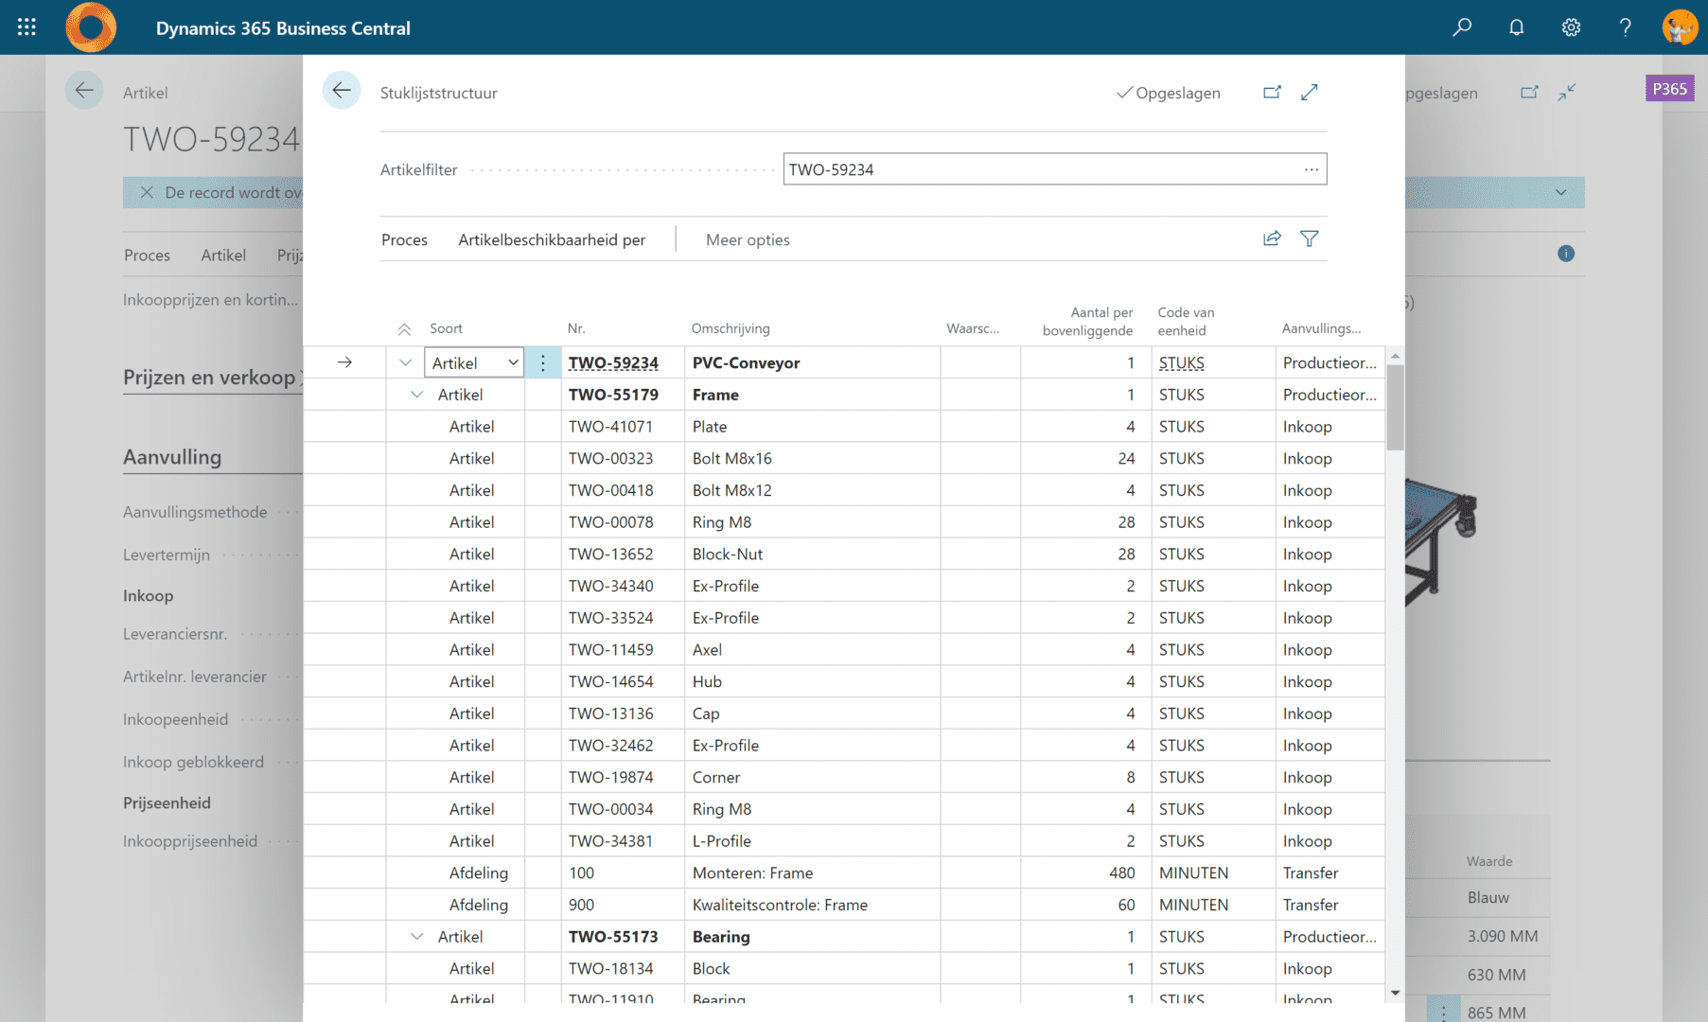This screenshot has height=1022, width=1708.
Task: Click the list vertical scrollbar
Action: [1395, 408]
